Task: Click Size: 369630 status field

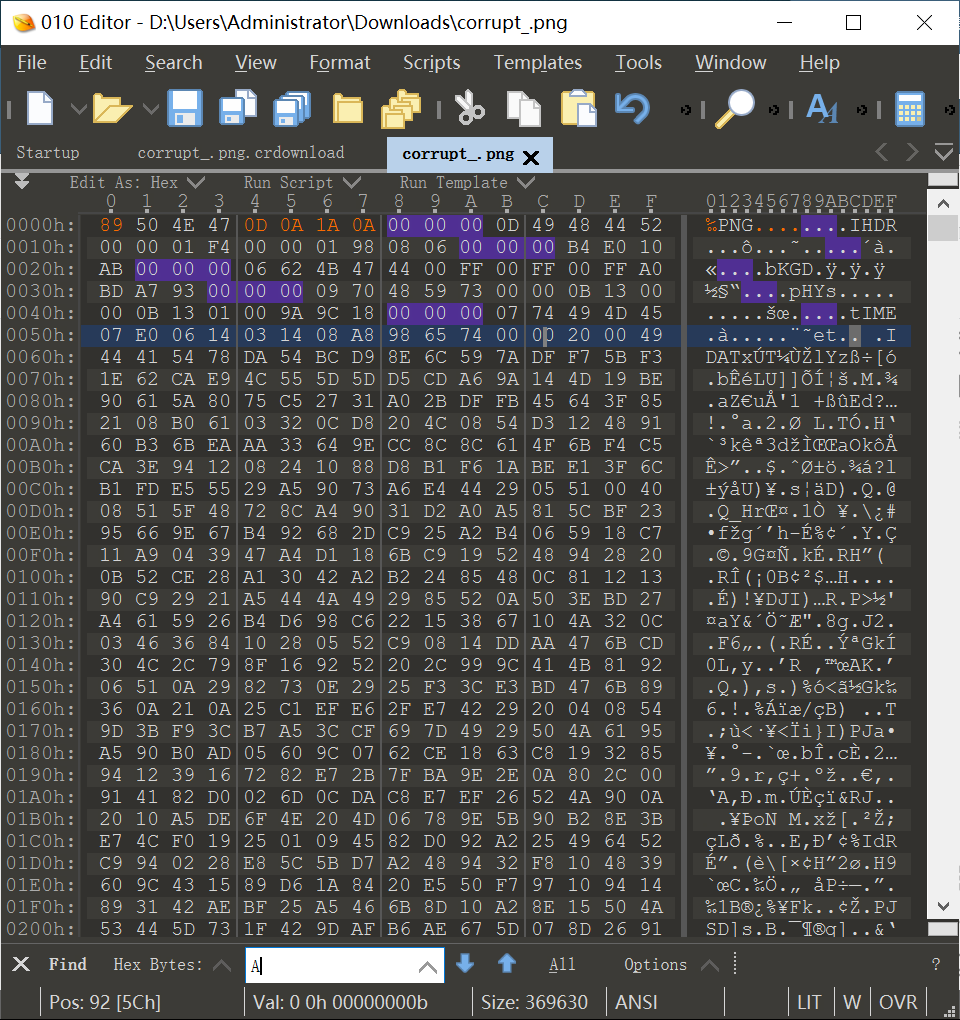Action: click(x=534, y=1002)
